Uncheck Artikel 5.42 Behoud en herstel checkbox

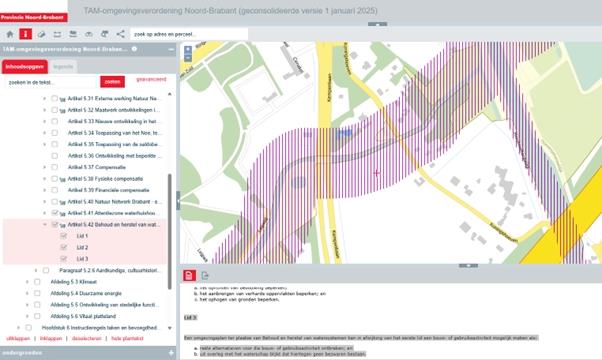(x=55, y=225)
